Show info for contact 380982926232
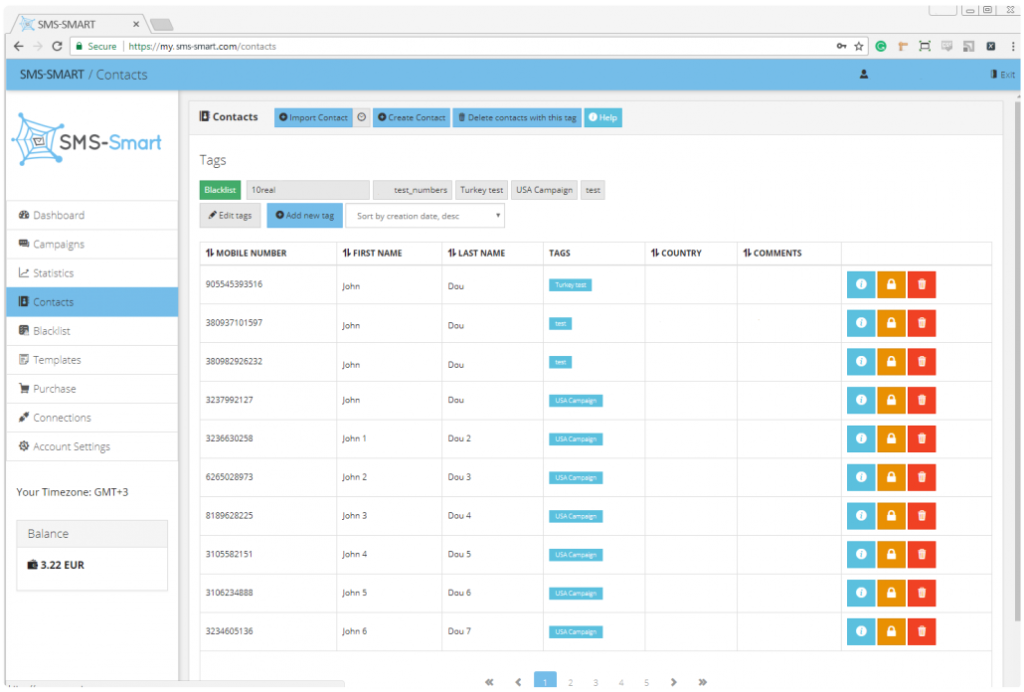This screenshot has width=1024, height=692. tap(861, 362)
